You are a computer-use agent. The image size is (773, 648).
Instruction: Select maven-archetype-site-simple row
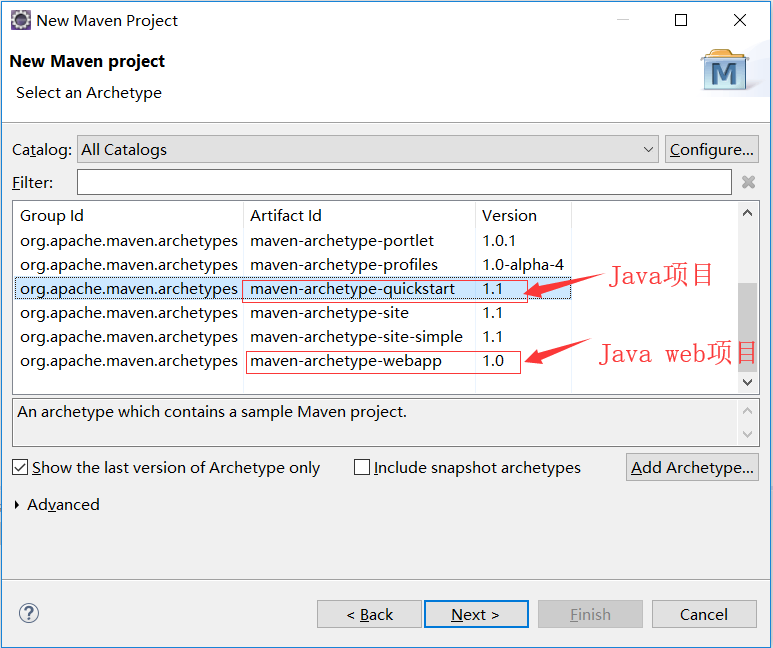coord(293,337)
